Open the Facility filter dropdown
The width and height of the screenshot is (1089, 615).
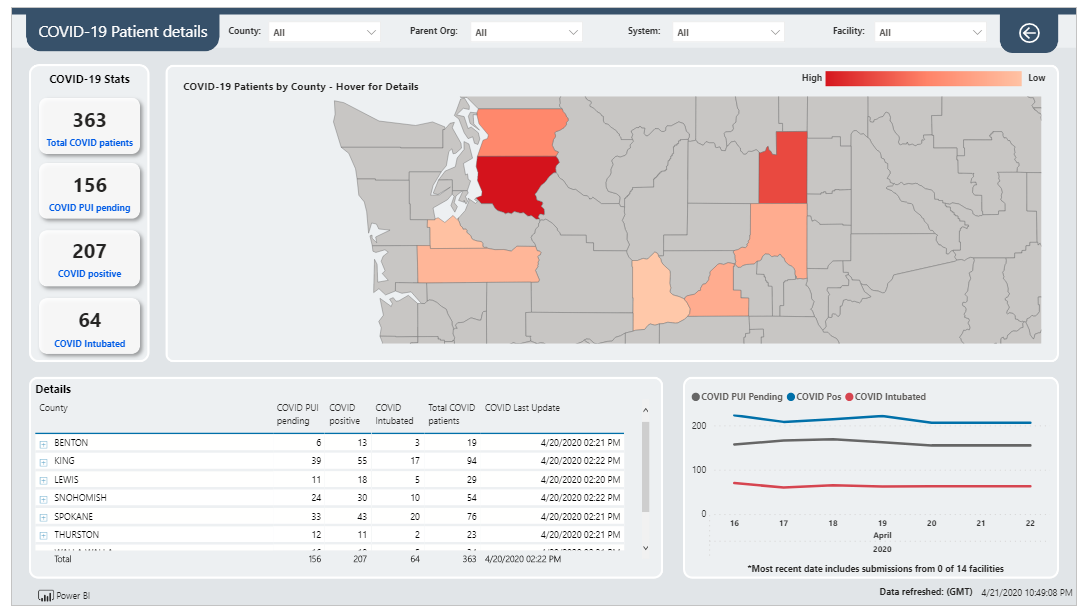[x=930, y=32]
